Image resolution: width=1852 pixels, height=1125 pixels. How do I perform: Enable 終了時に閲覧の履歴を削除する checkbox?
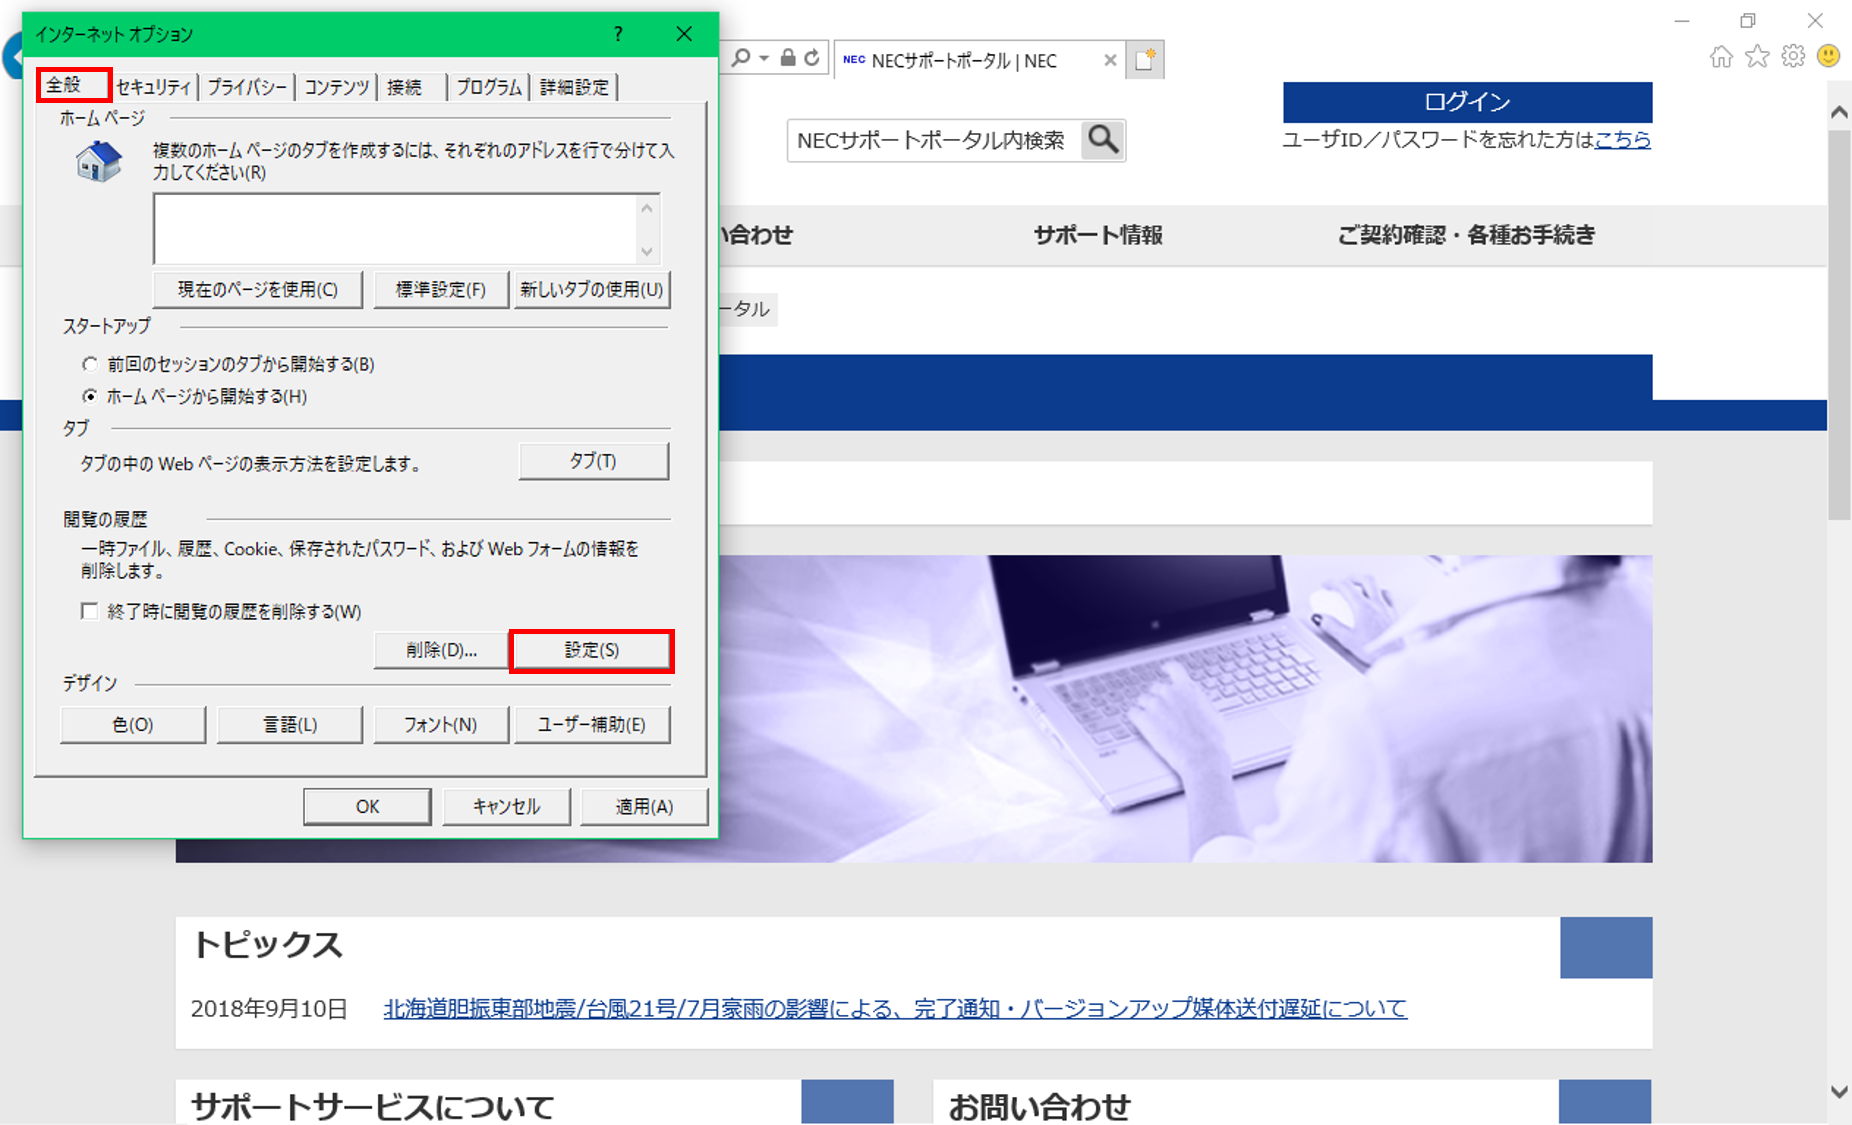click(90, 611)
